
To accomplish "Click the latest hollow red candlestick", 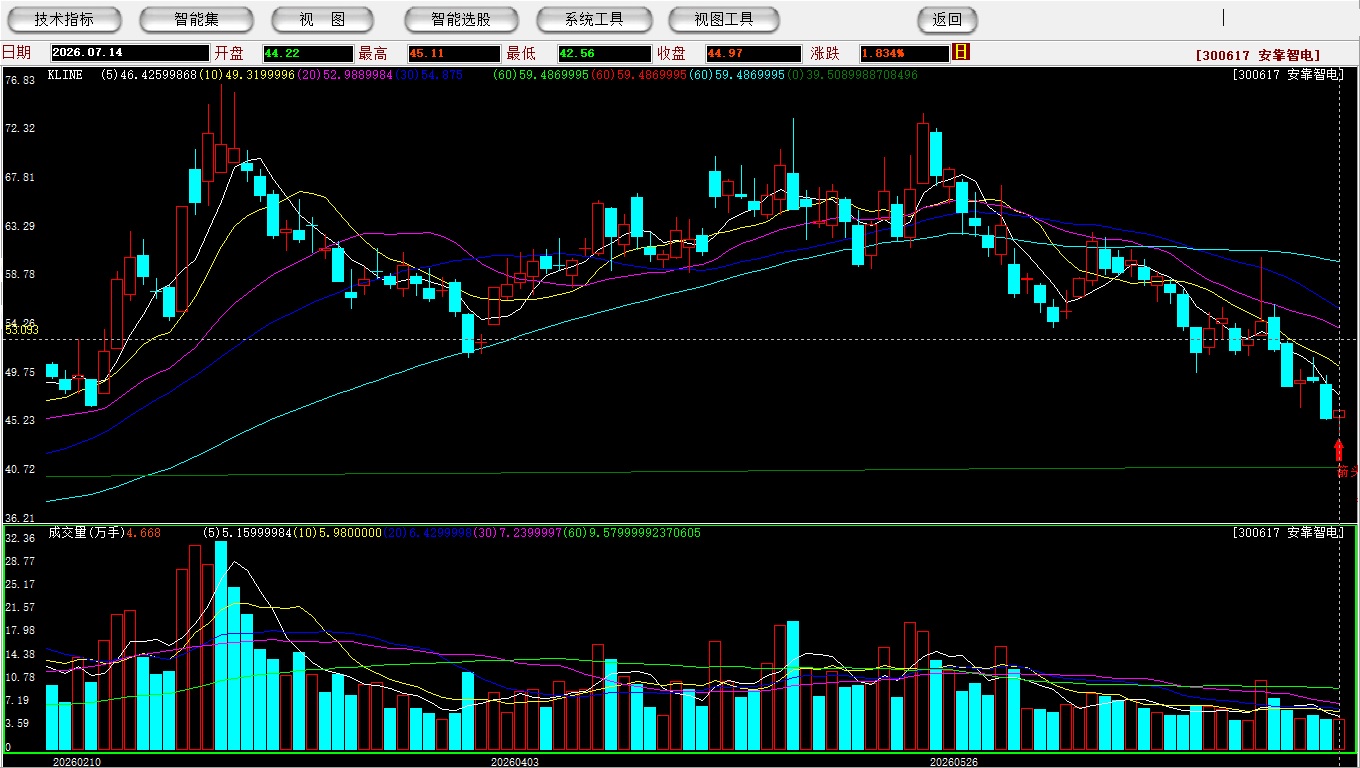I will coord(1339,414).
